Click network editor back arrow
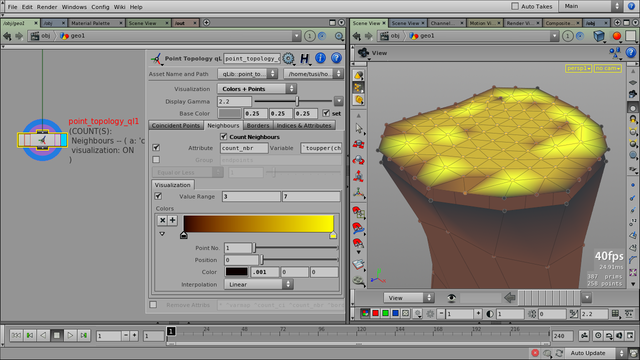This screenshot has width=640, height=360. coord(7,36)
